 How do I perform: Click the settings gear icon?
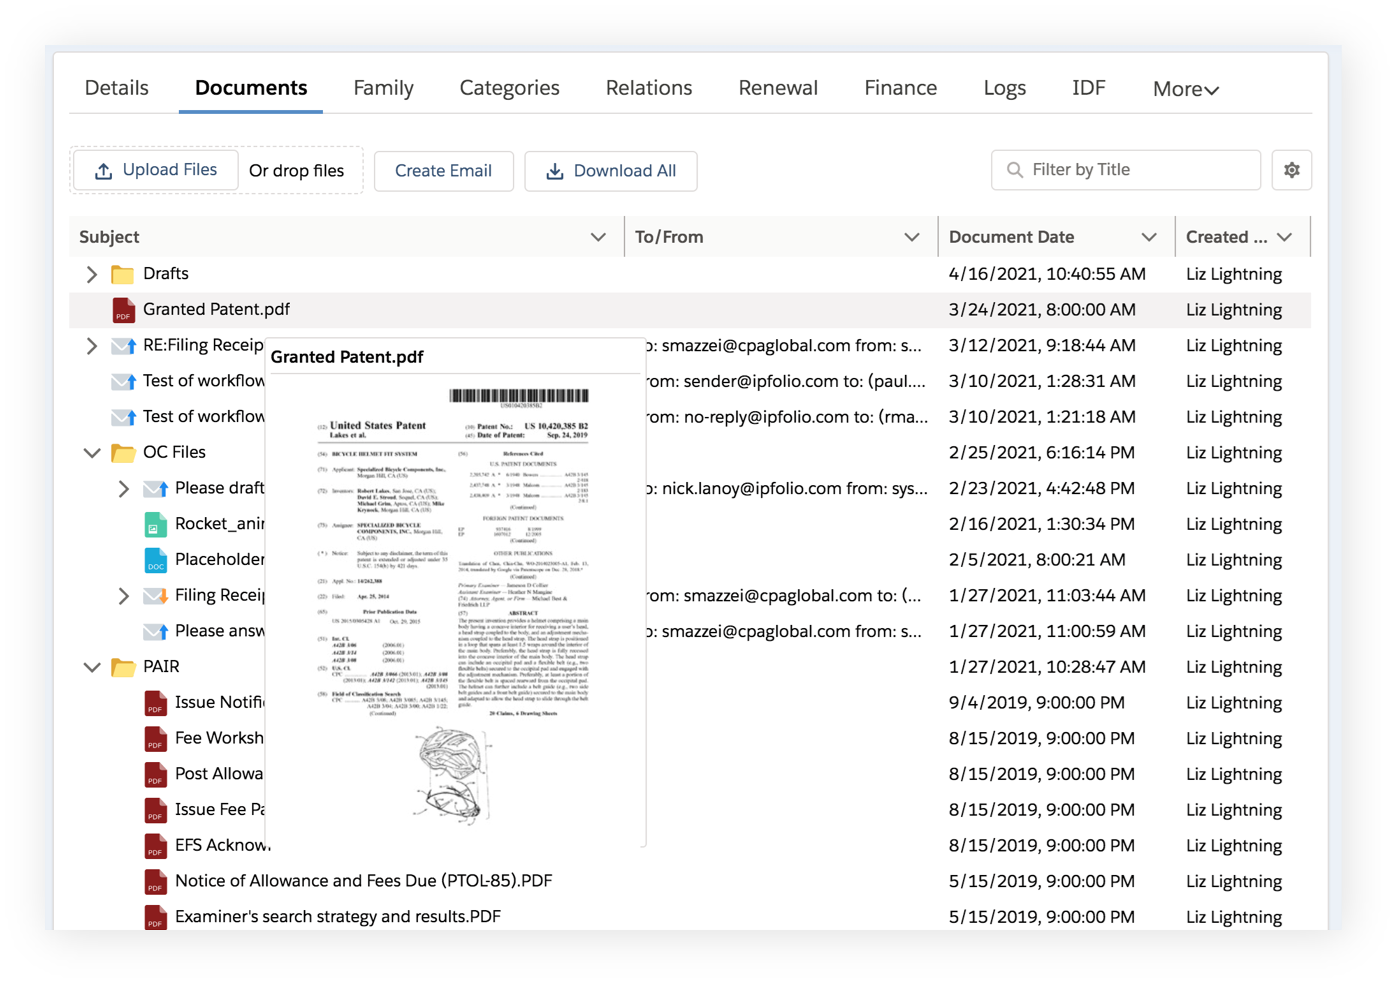click(1291, 170)
